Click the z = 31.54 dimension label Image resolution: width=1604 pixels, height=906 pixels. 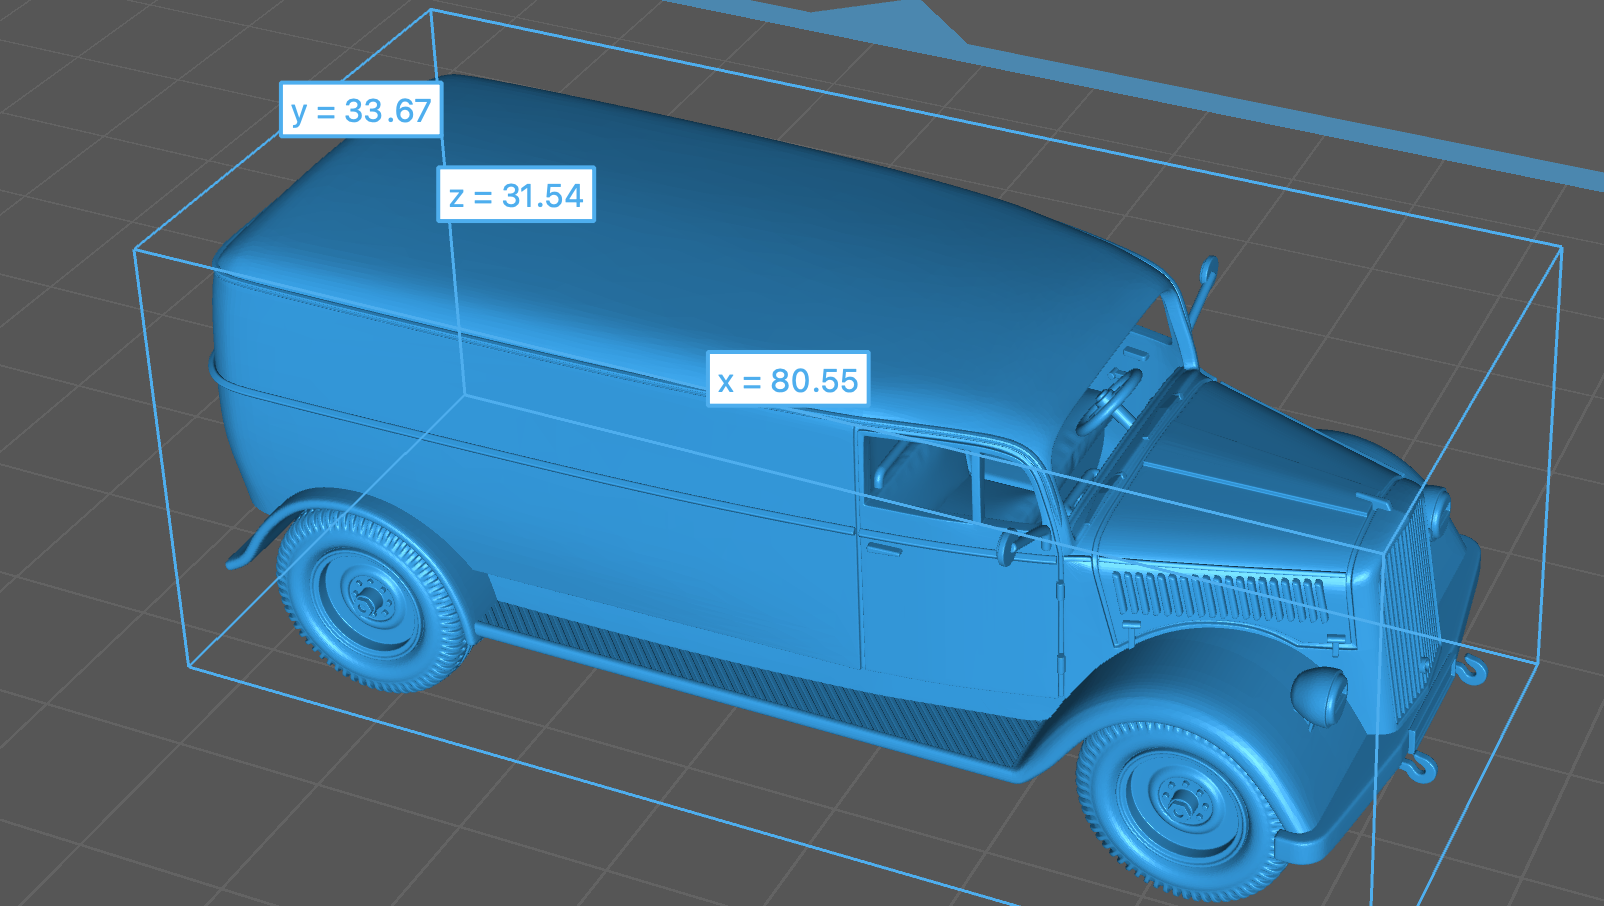[516, 195]
